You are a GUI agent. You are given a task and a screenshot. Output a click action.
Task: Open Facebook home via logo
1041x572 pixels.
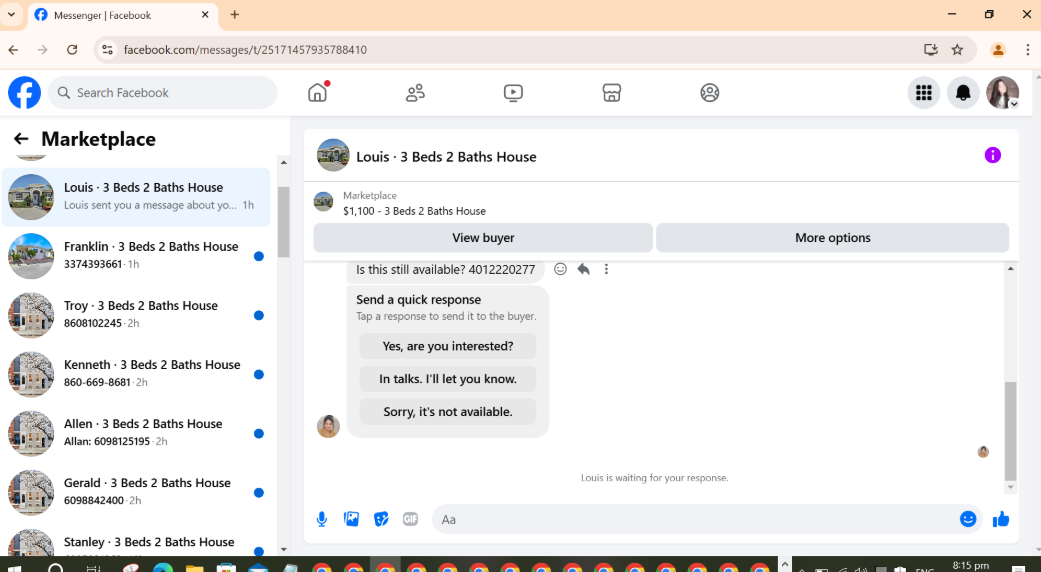25,93
